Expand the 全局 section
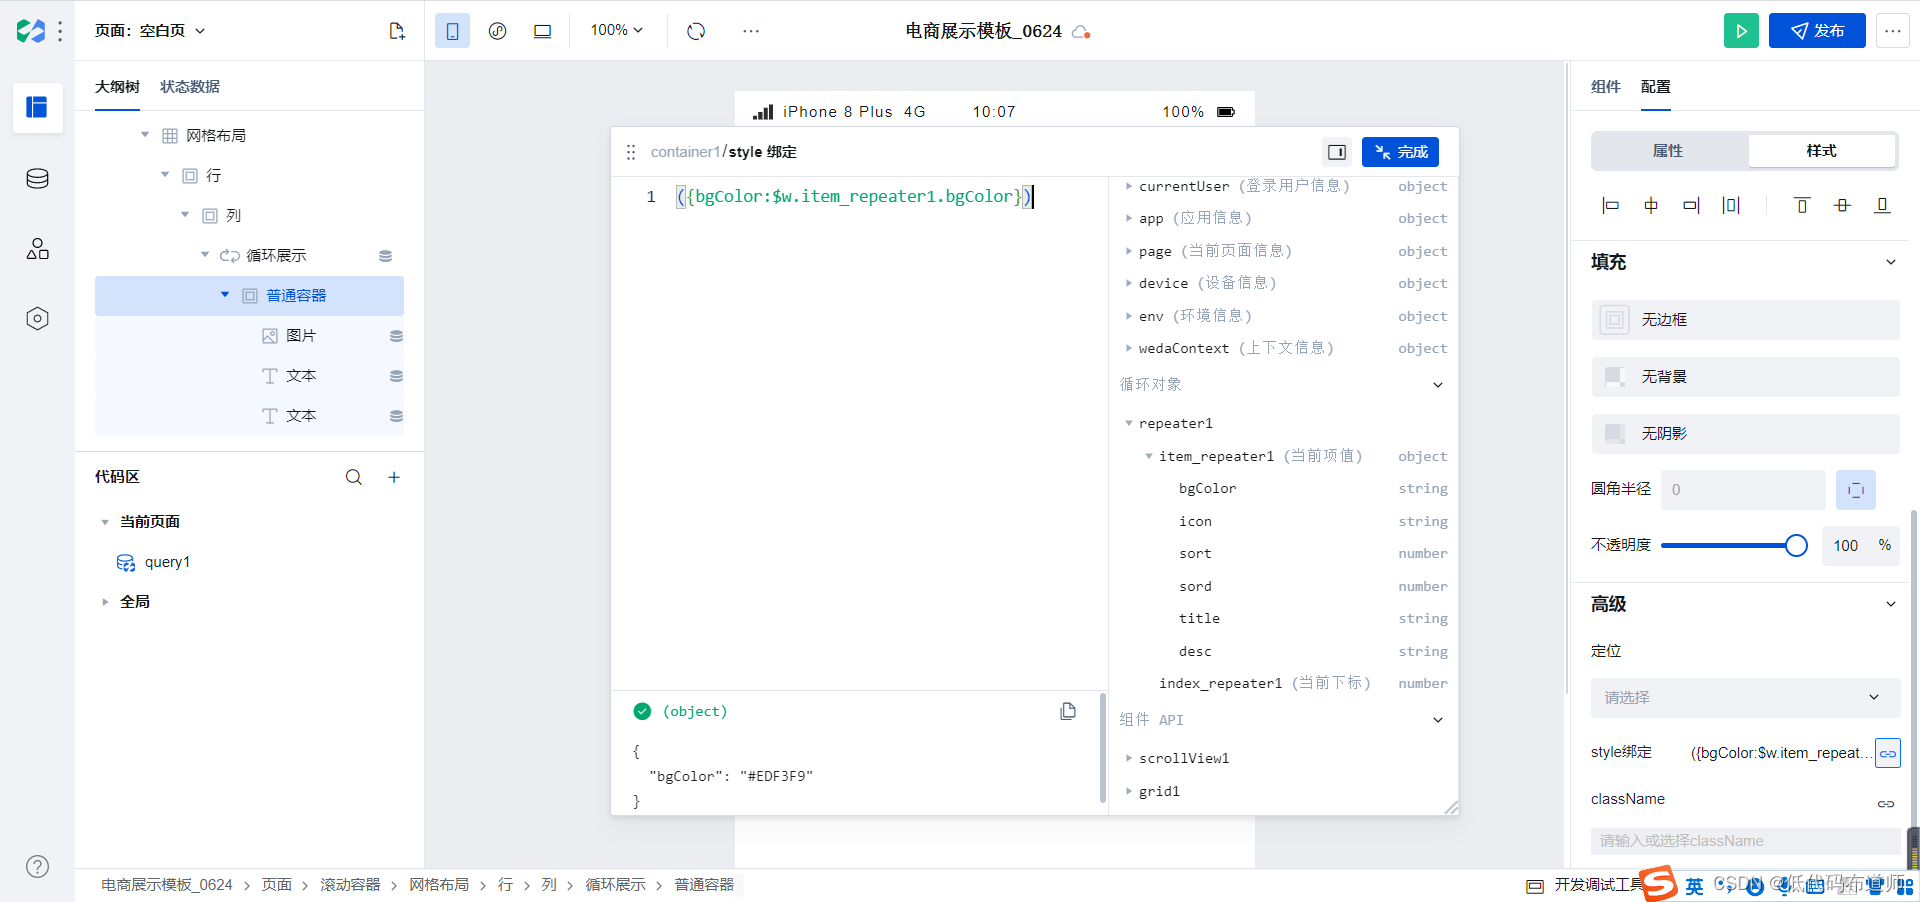The image size is (1920, 902). tap(105, 602)
